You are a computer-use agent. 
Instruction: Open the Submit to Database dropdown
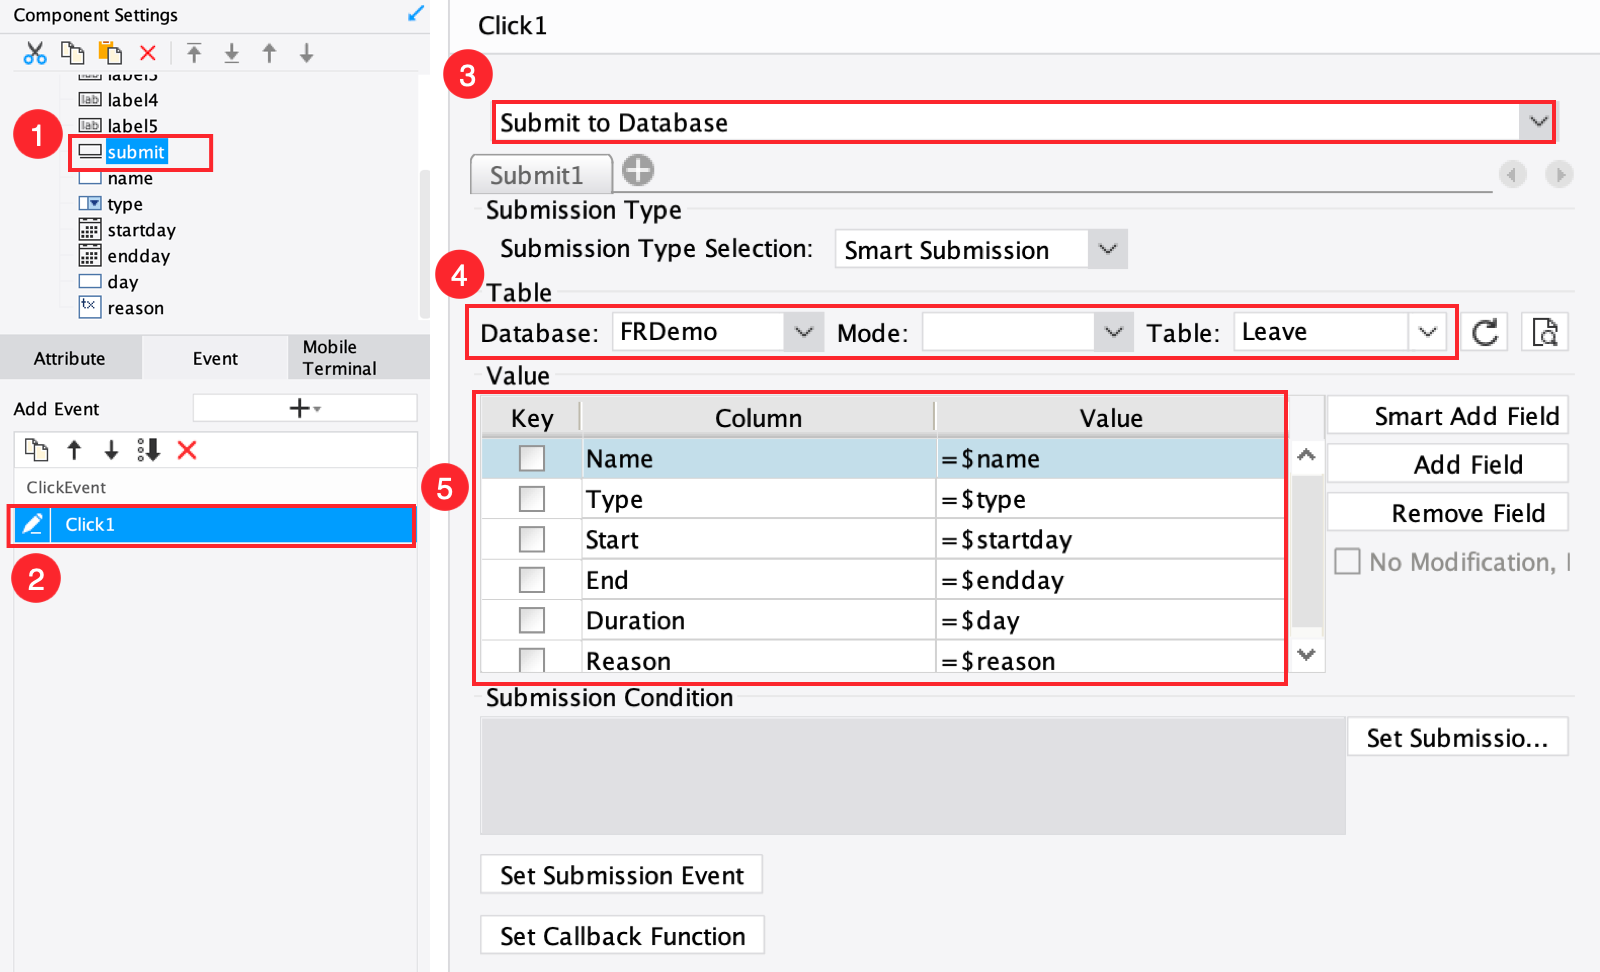pyautogui.click(x=1537, y=122)
